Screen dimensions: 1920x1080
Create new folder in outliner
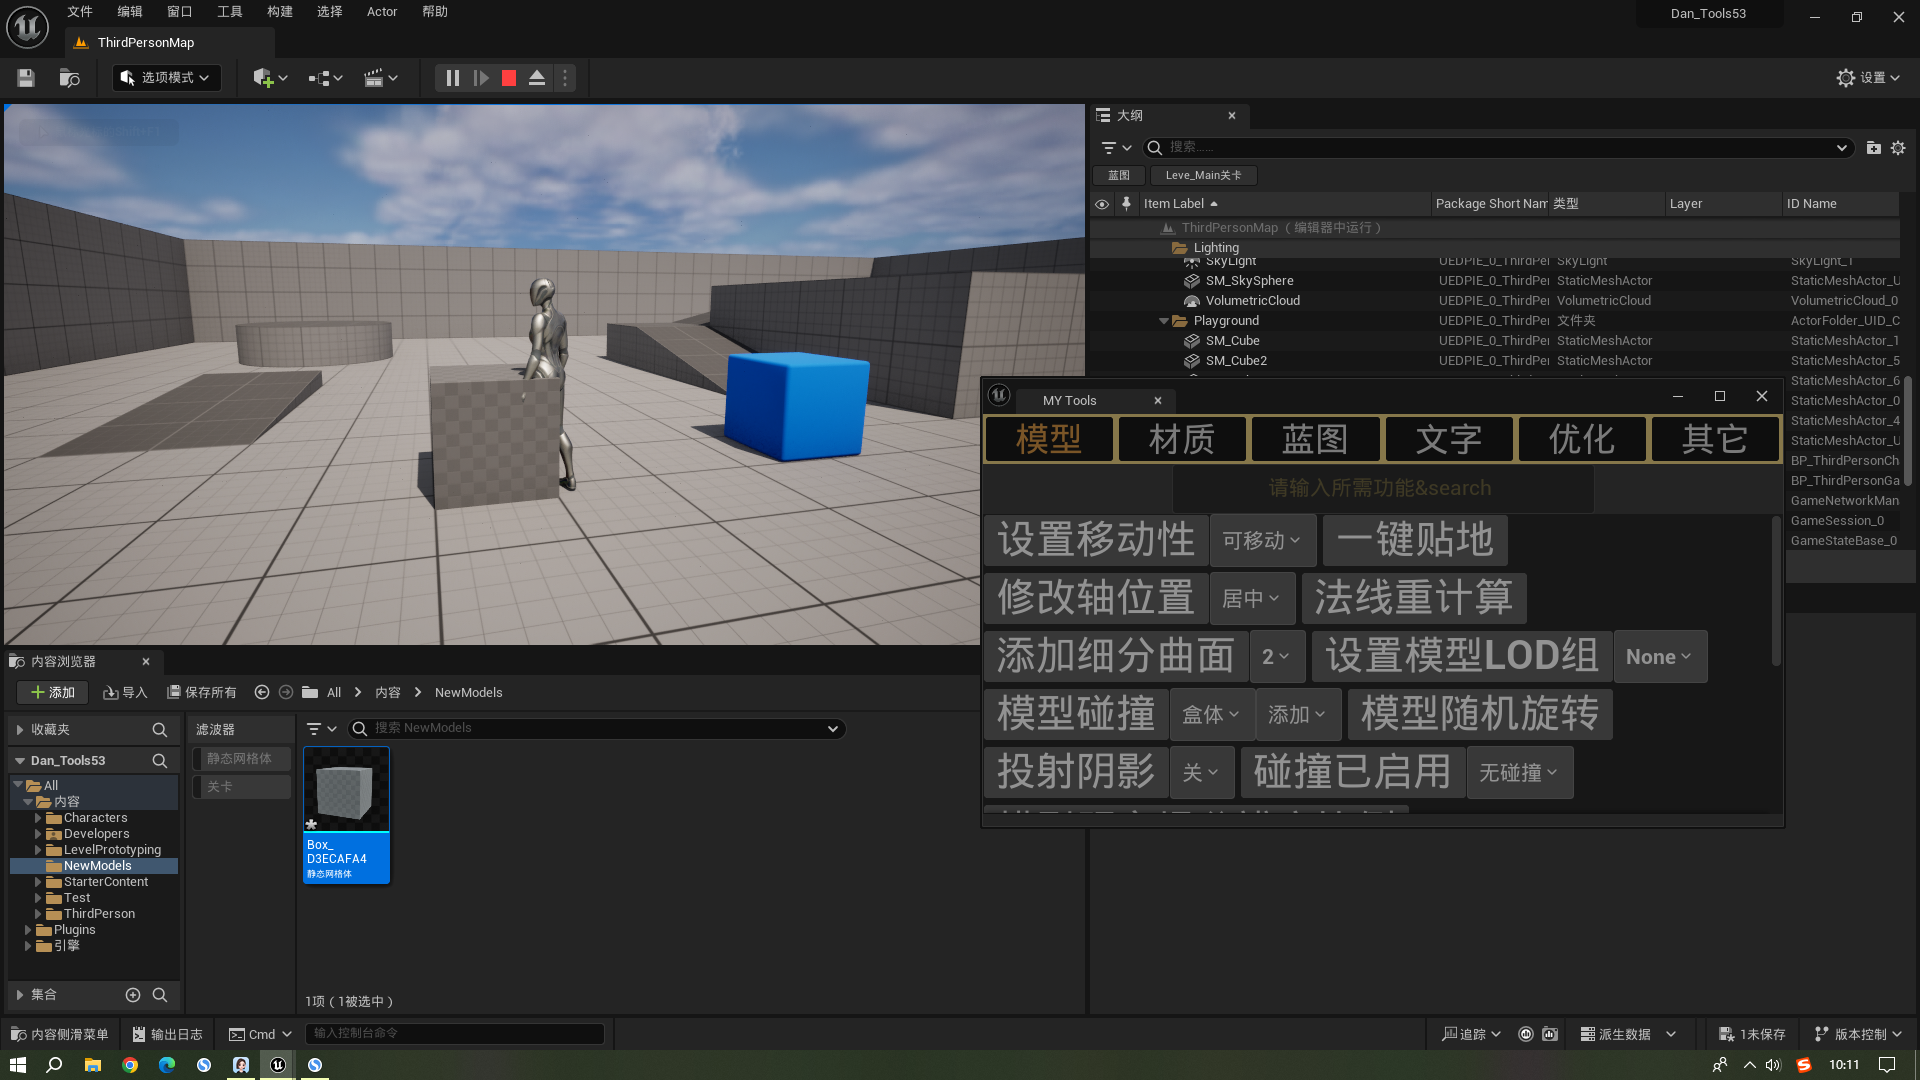[1874, 148]
